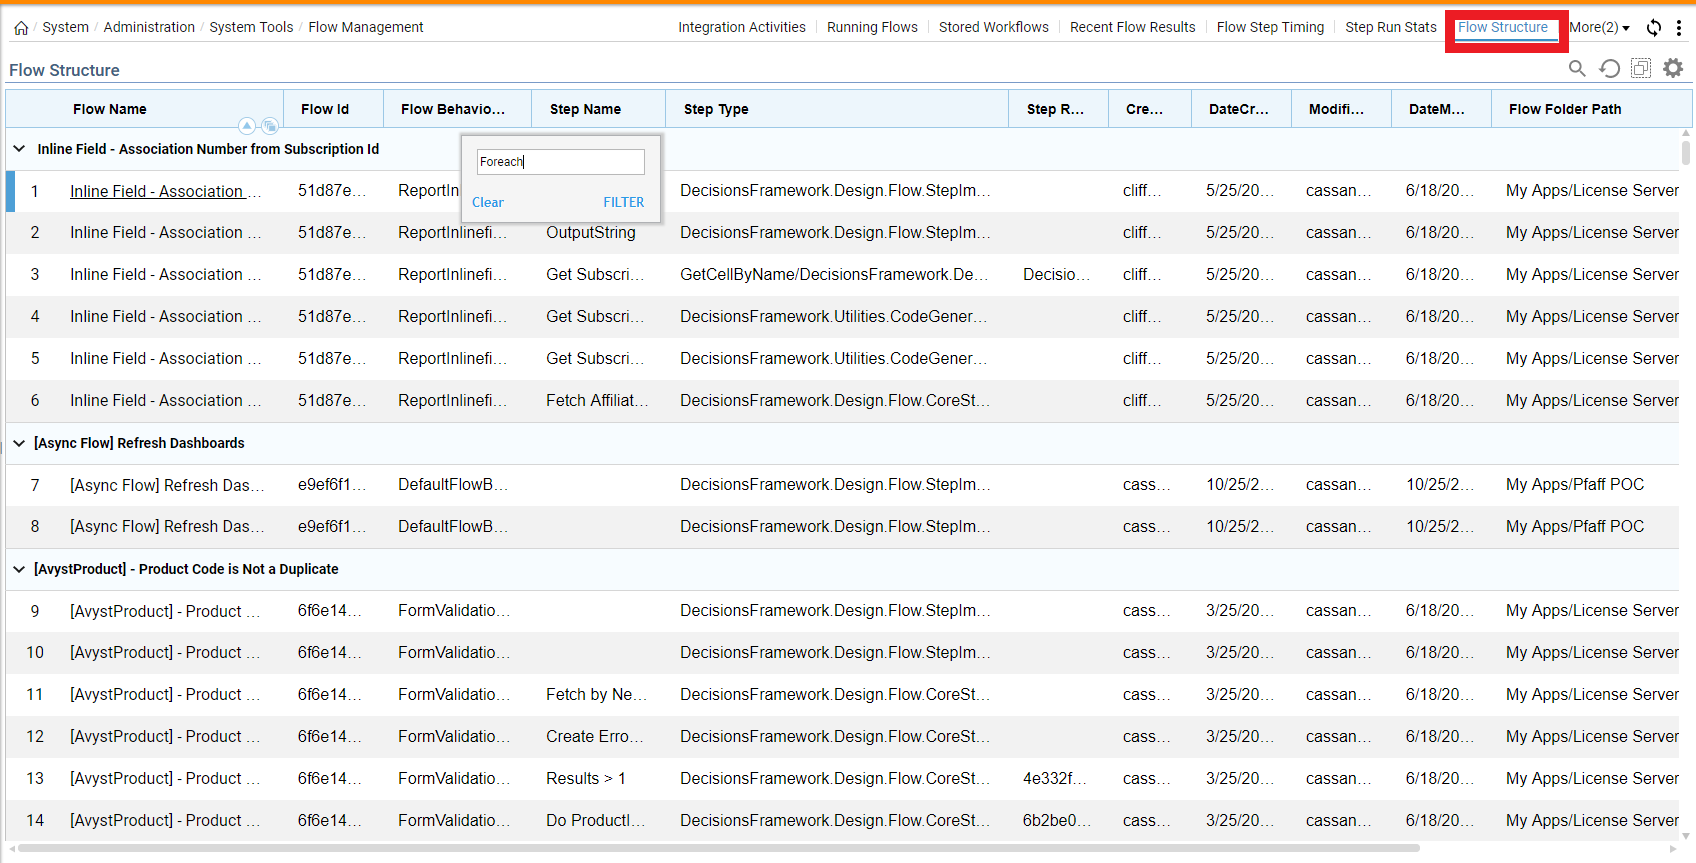Select the OutputString cell in row 2

(x=591, y=232)
